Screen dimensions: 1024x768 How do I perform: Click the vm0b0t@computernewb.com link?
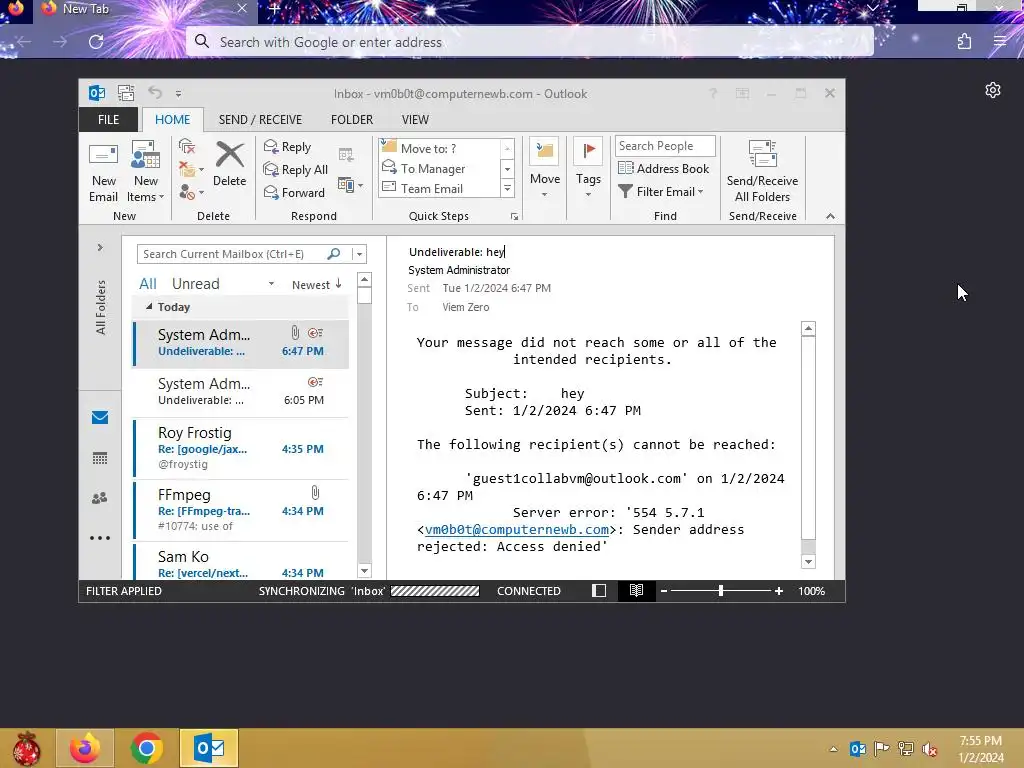(x=517, y=530)
